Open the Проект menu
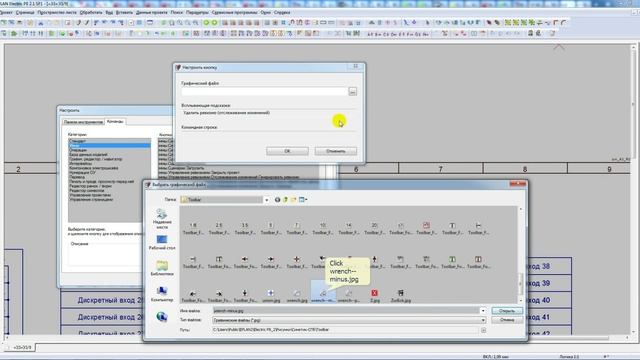 [6, 13]
